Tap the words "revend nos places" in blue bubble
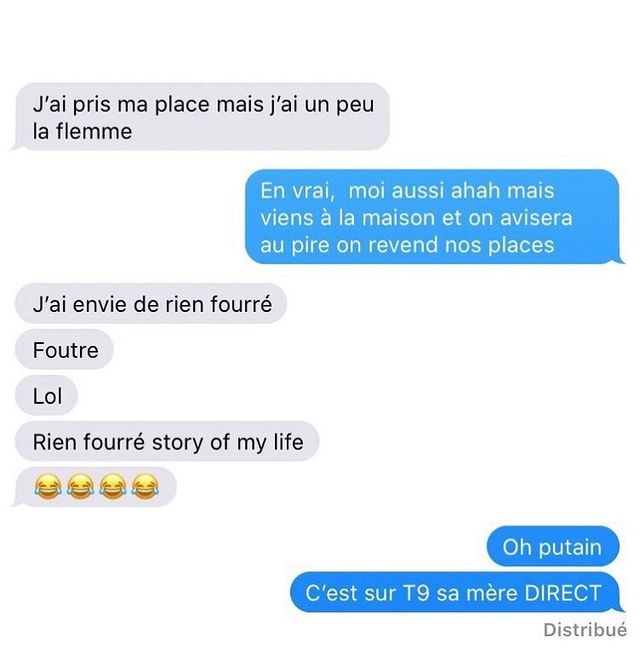This screenshot has height=649, width=640. (461, 245)
